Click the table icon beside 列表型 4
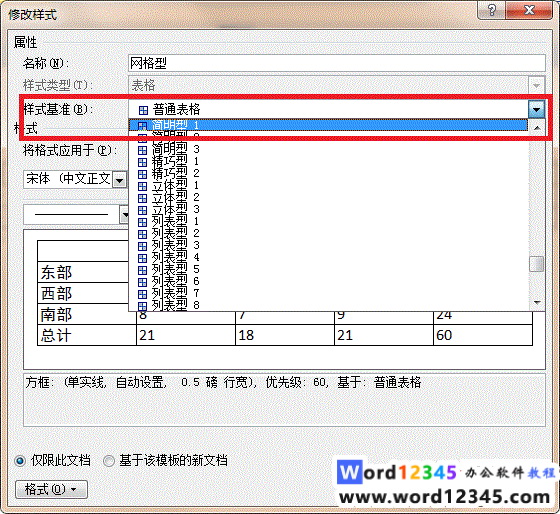Screen dimensions: 560x514 tap(142, 258)
